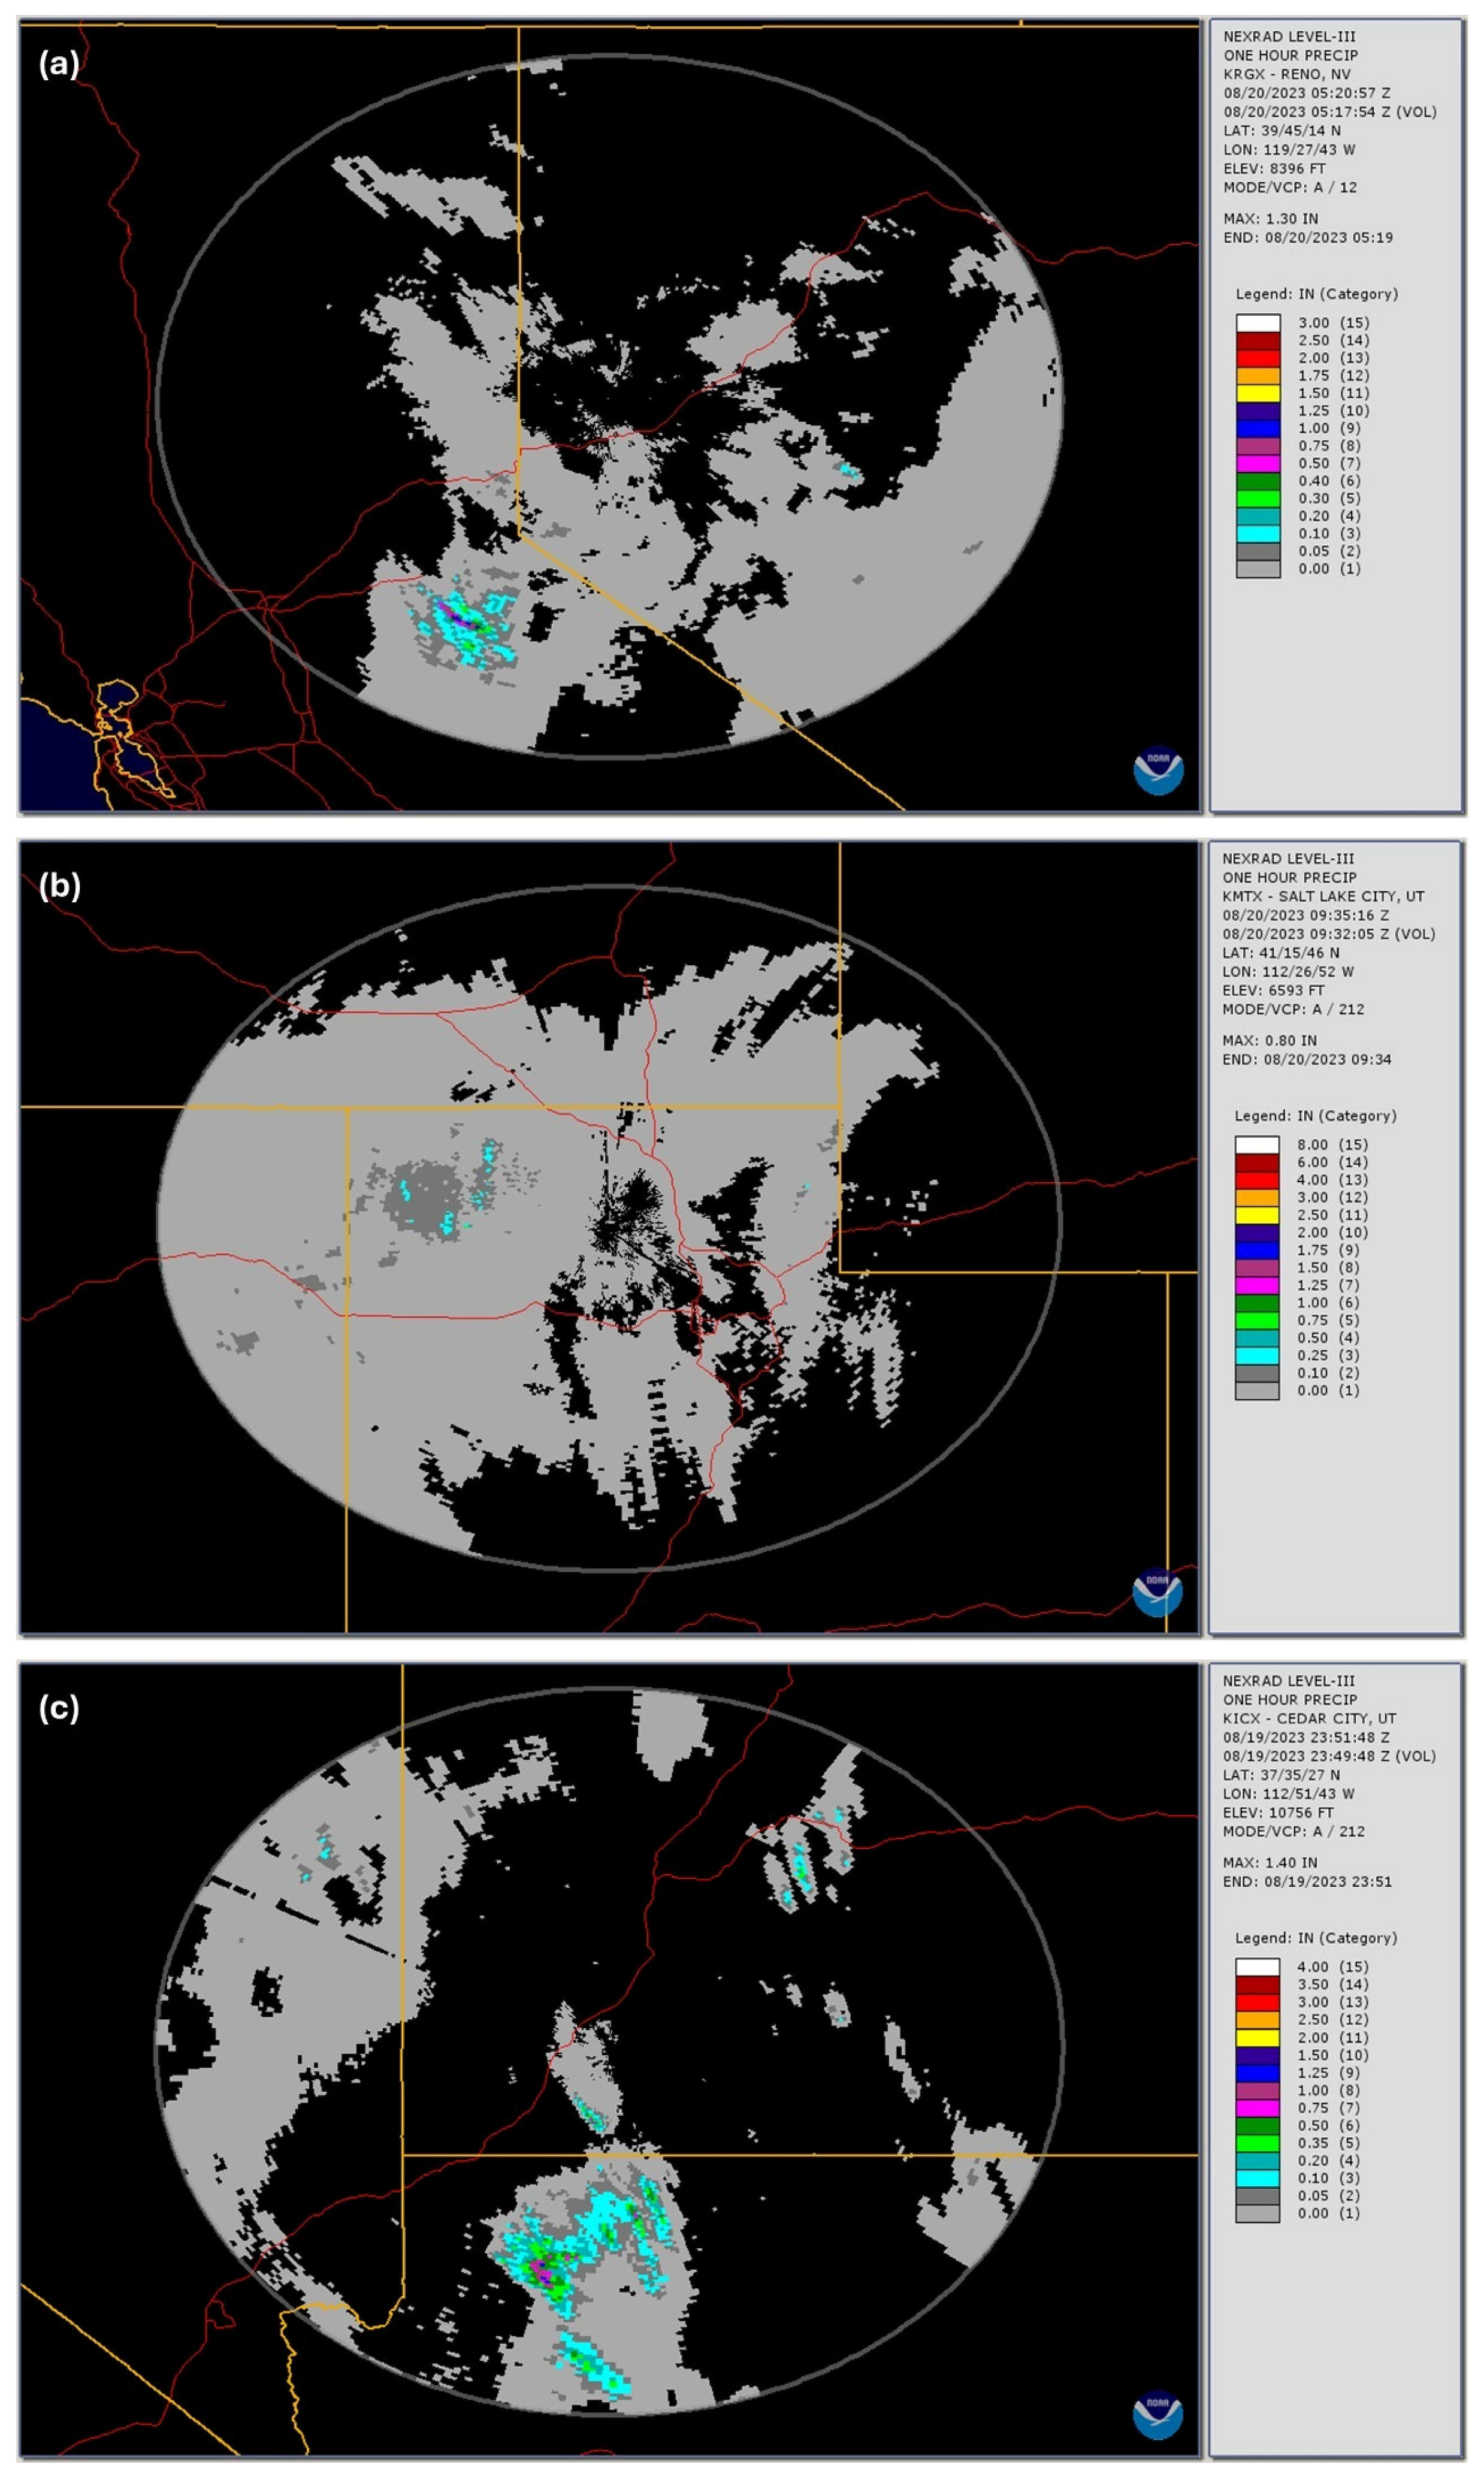Select the yellow 1.50 swatch in Reno legend
Screen dimensions: 1484x2480
pyautogui.click(x=1257, y=393)
